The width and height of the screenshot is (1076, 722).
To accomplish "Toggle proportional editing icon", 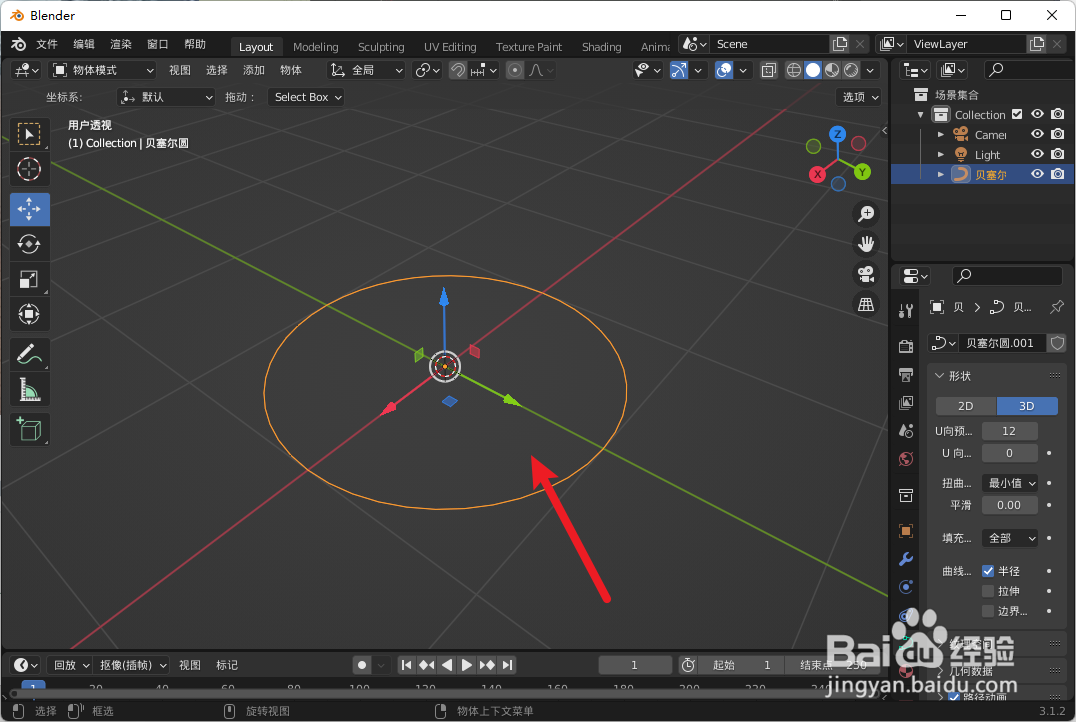I will (515, 70).
